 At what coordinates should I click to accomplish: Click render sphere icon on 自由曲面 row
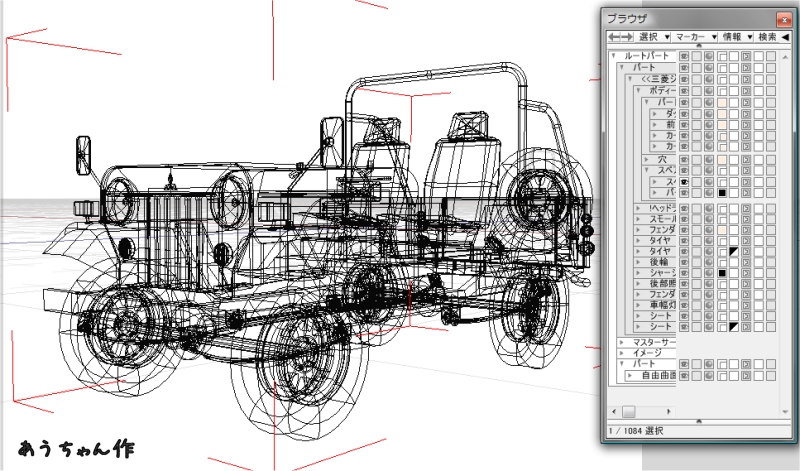(x=709, y=376)
